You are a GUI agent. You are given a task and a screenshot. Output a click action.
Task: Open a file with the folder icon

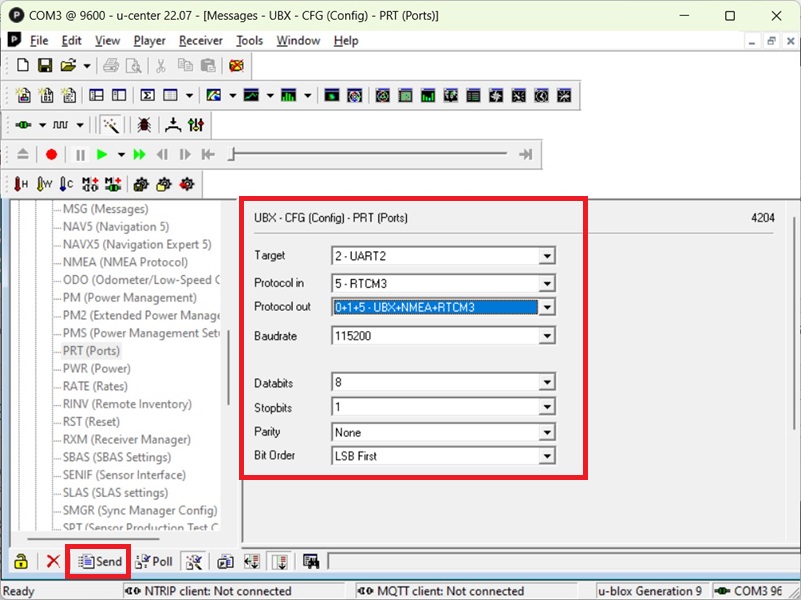click(68, 65)
